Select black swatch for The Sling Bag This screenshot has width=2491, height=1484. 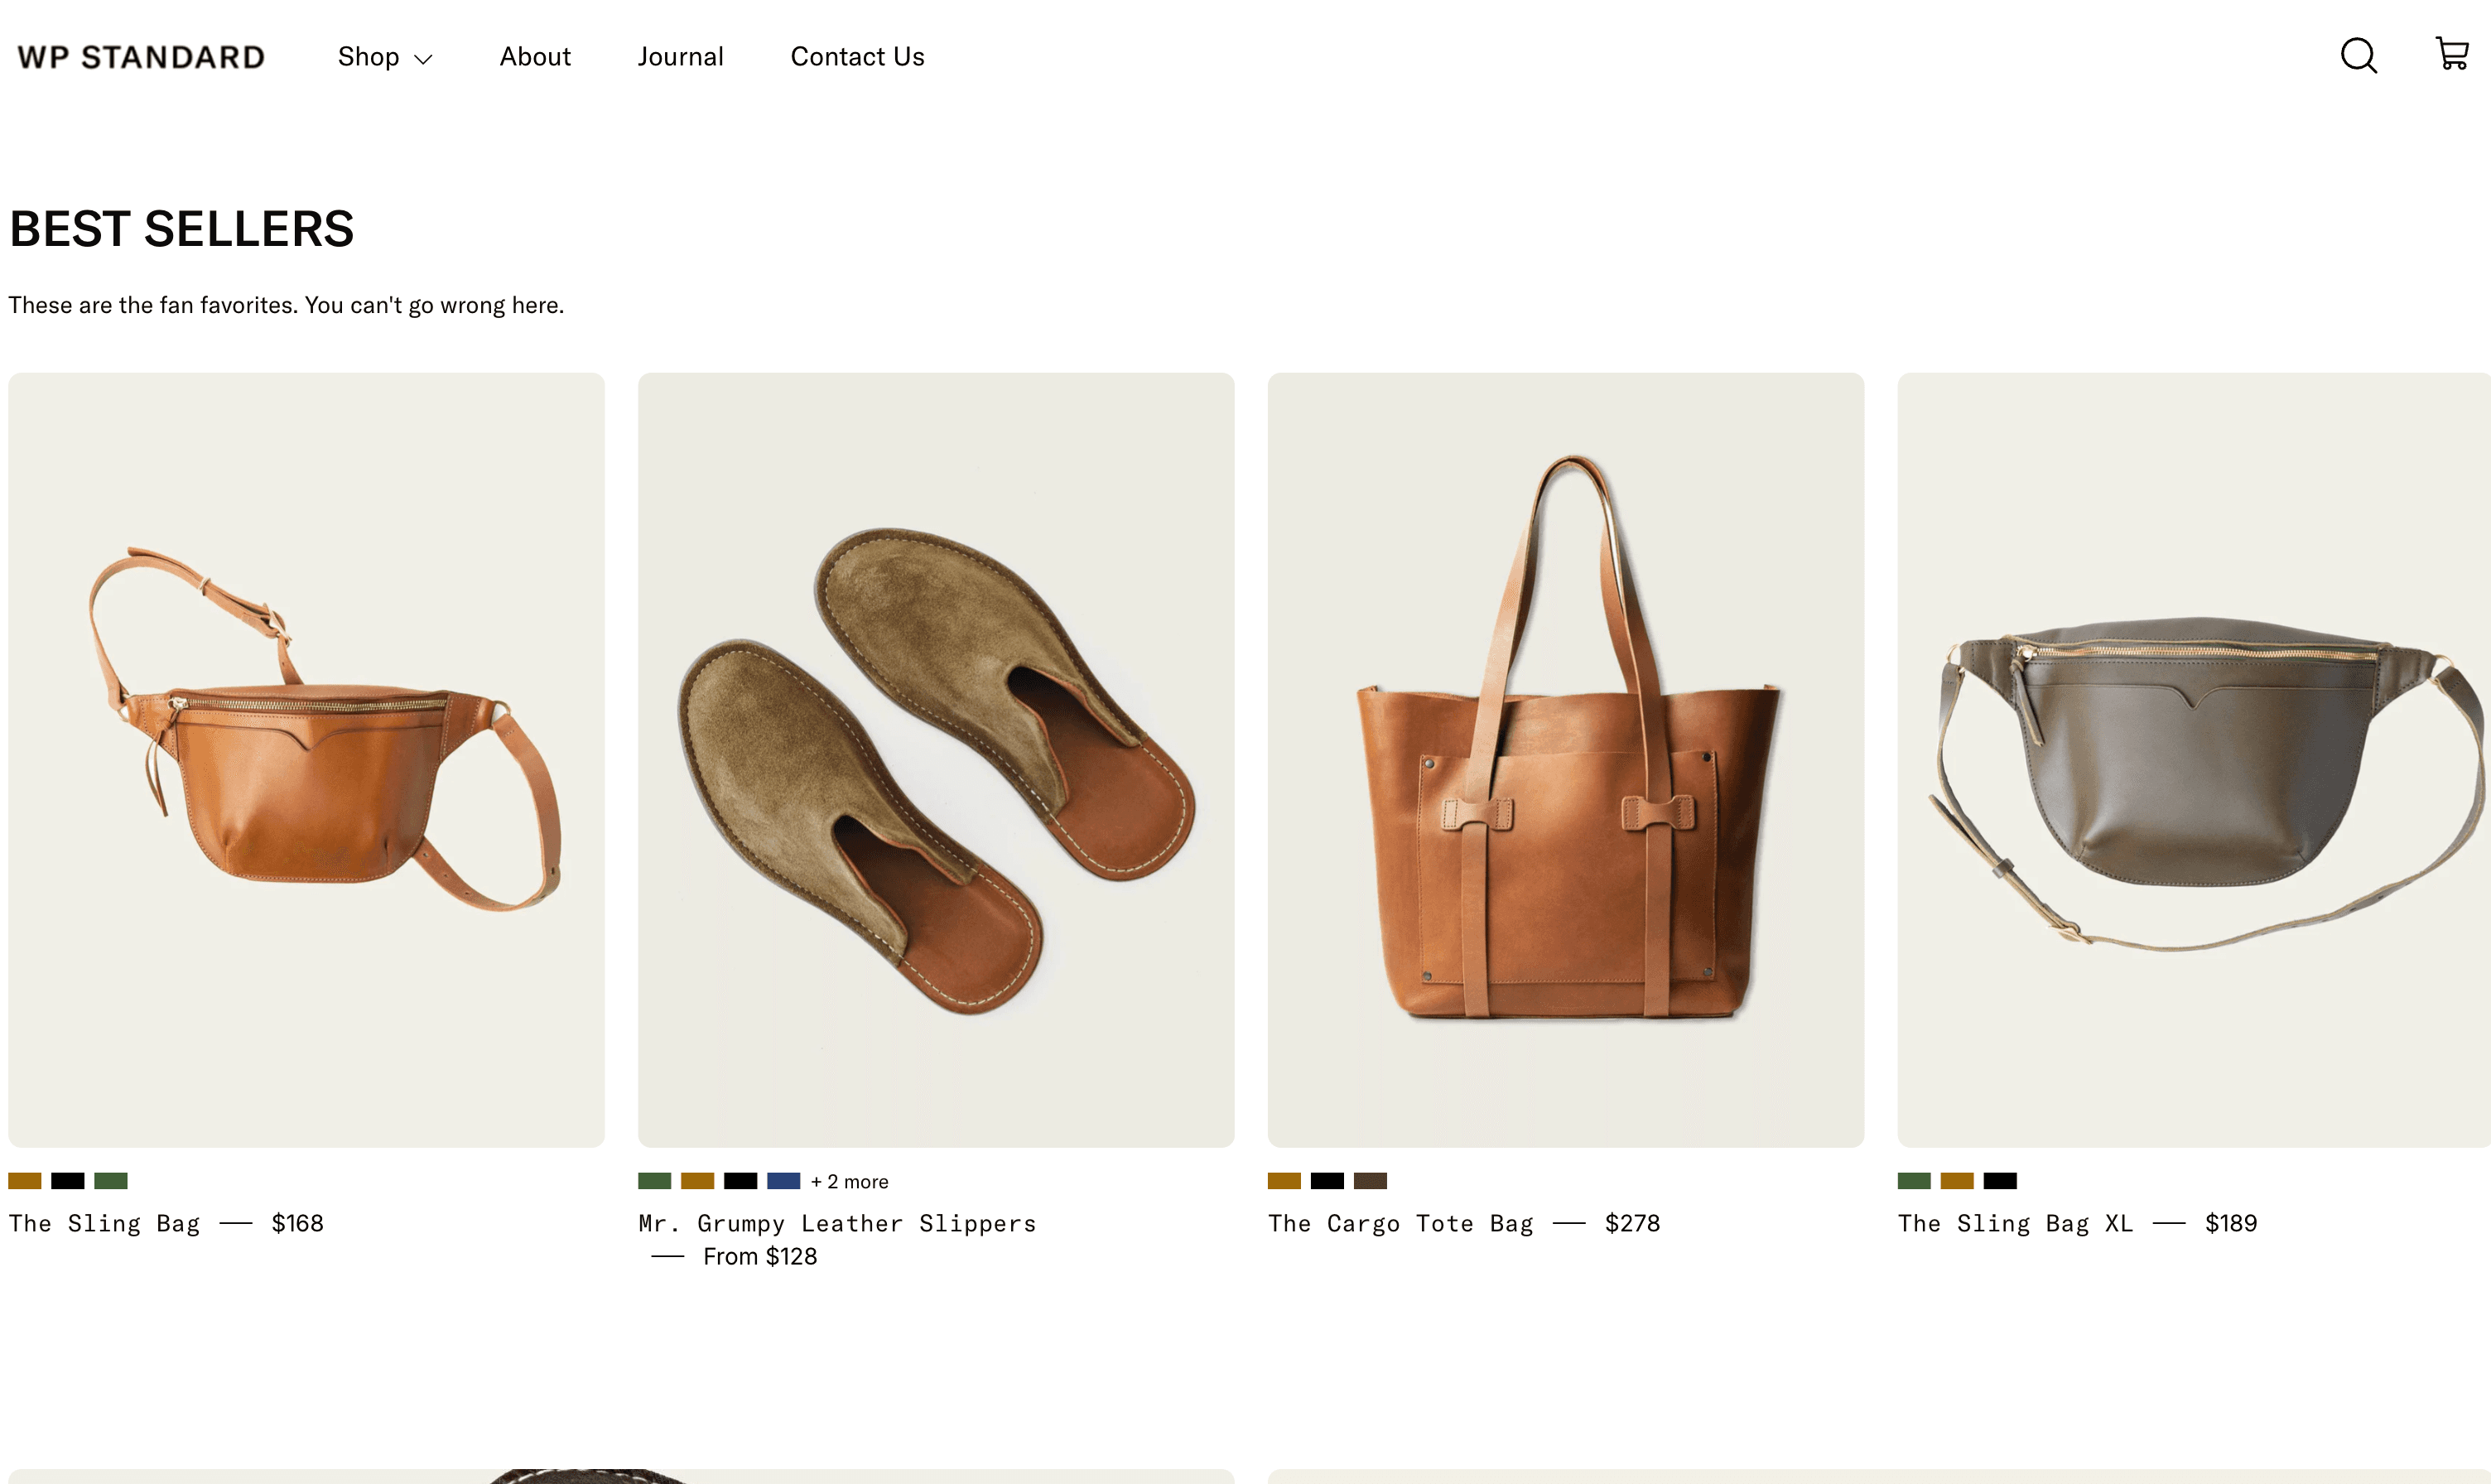click(68, 1181)
